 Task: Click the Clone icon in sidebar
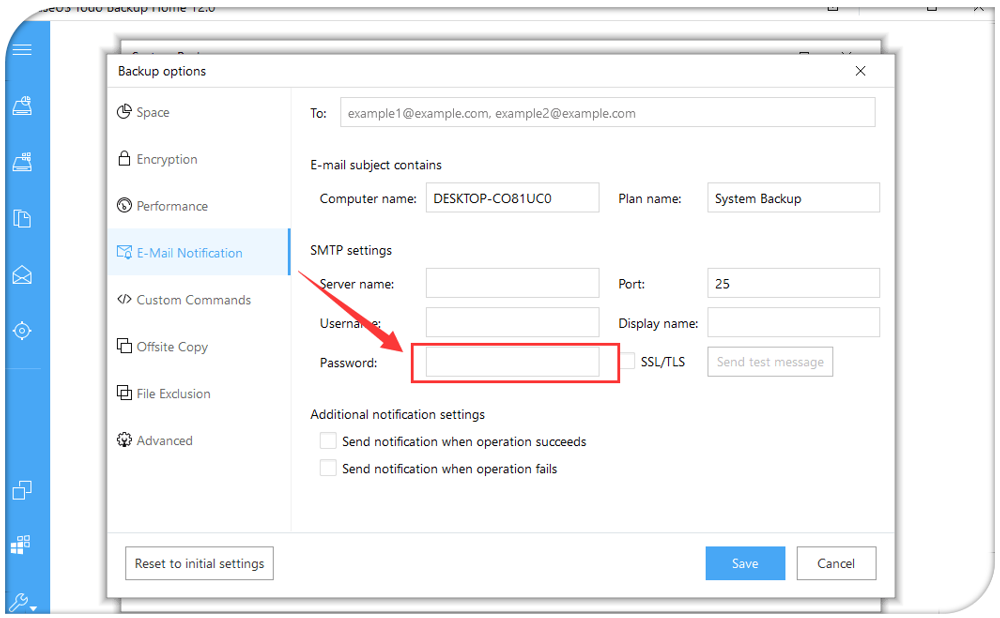(22, 490)
